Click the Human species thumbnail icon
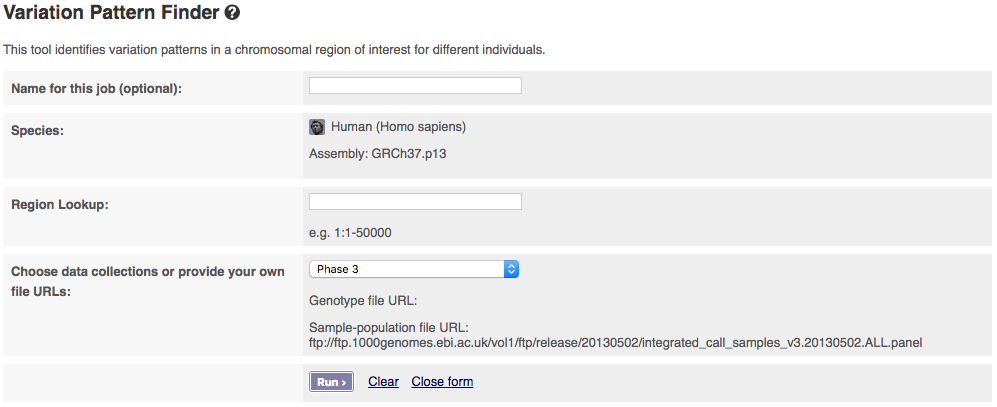This screenshot has width=997, height=407. tap(317, 127)
